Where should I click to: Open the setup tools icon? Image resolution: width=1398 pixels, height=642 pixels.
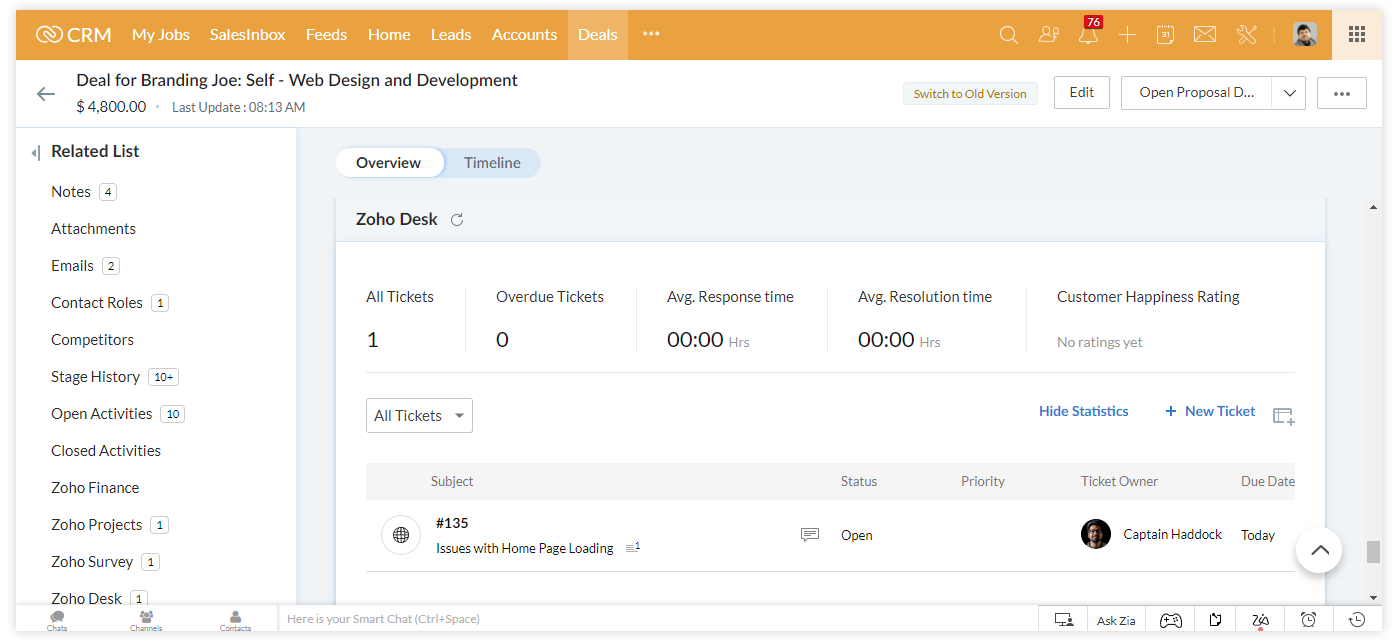[x=1246, y=35]
